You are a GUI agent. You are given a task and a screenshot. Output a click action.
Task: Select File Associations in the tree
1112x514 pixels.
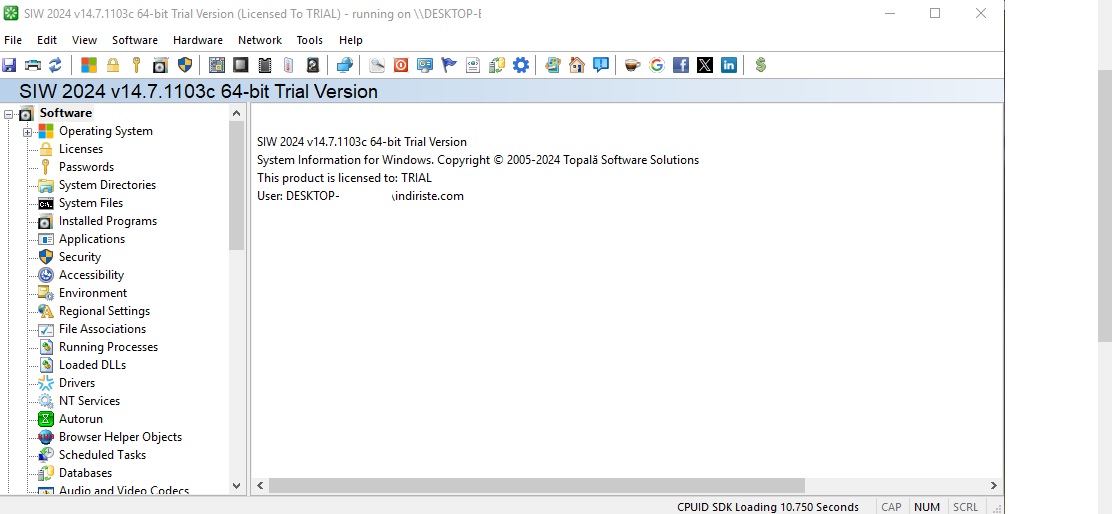point(102,329)
